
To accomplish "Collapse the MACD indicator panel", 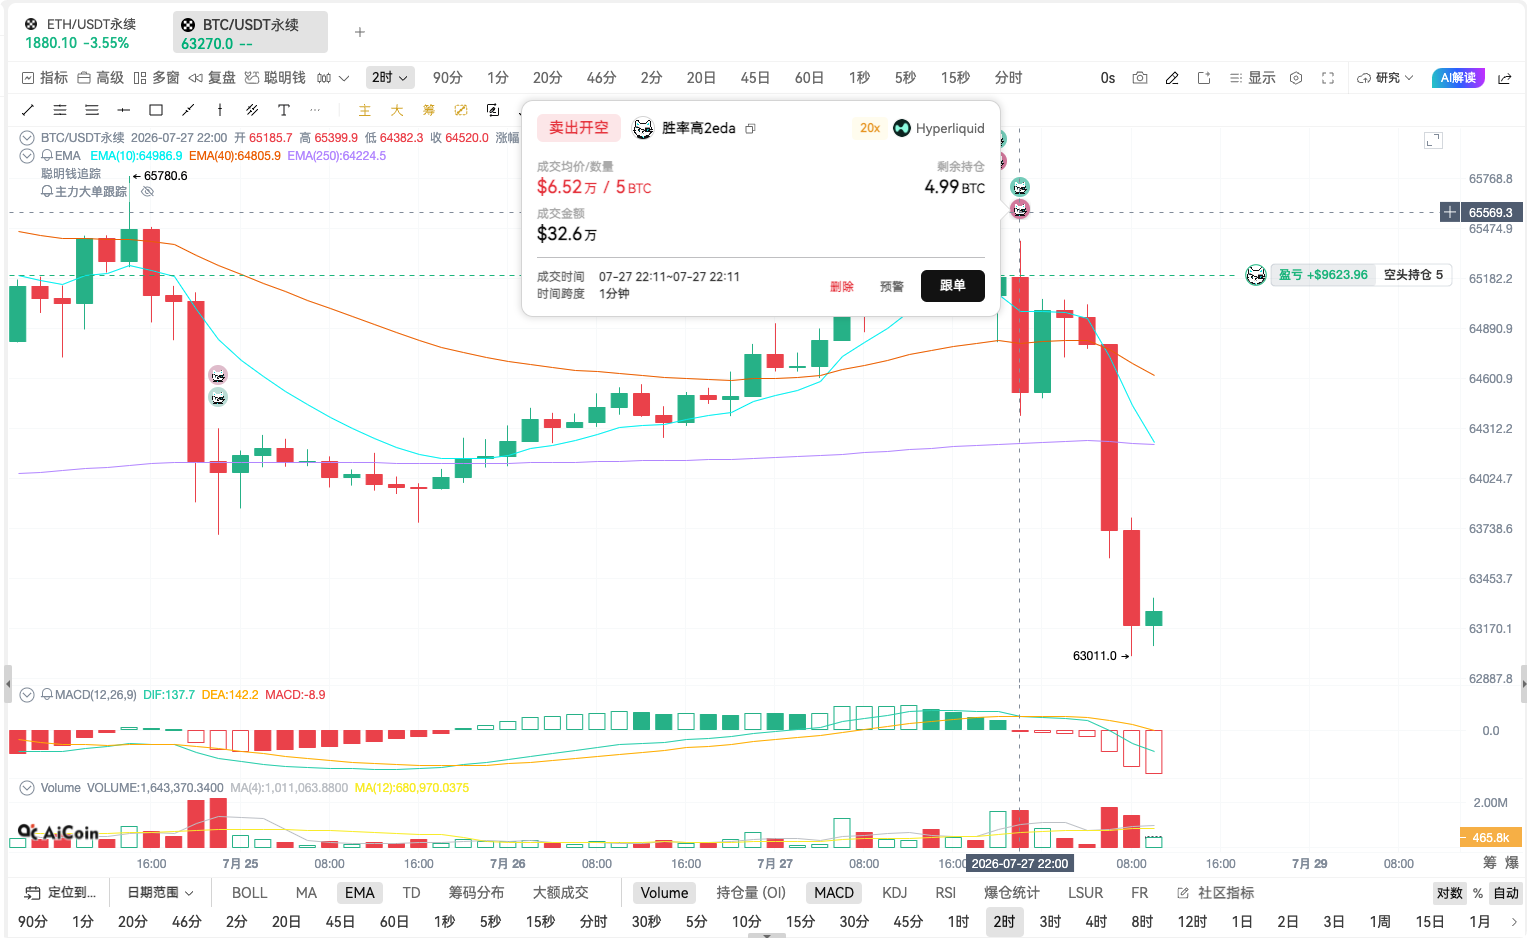I will point(28,695).
